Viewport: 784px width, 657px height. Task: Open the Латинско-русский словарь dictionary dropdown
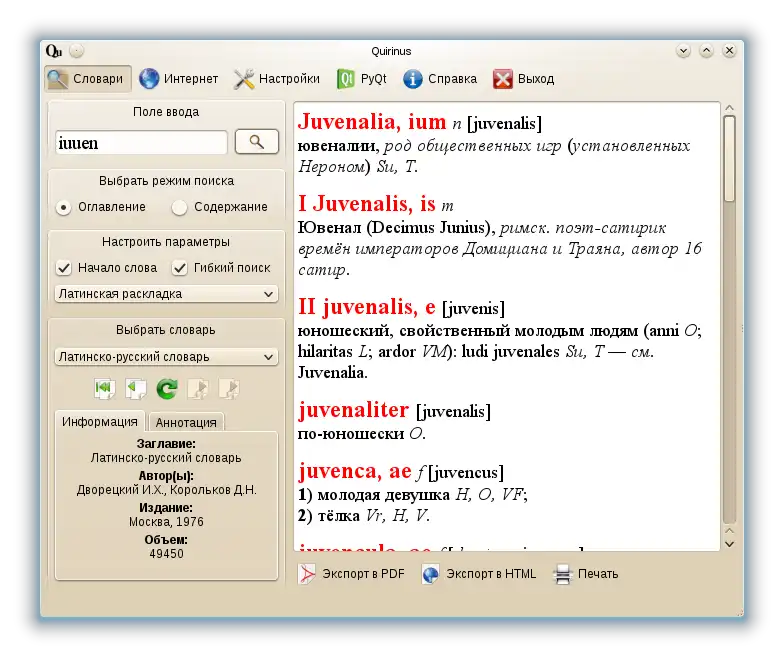click(166, 357)
